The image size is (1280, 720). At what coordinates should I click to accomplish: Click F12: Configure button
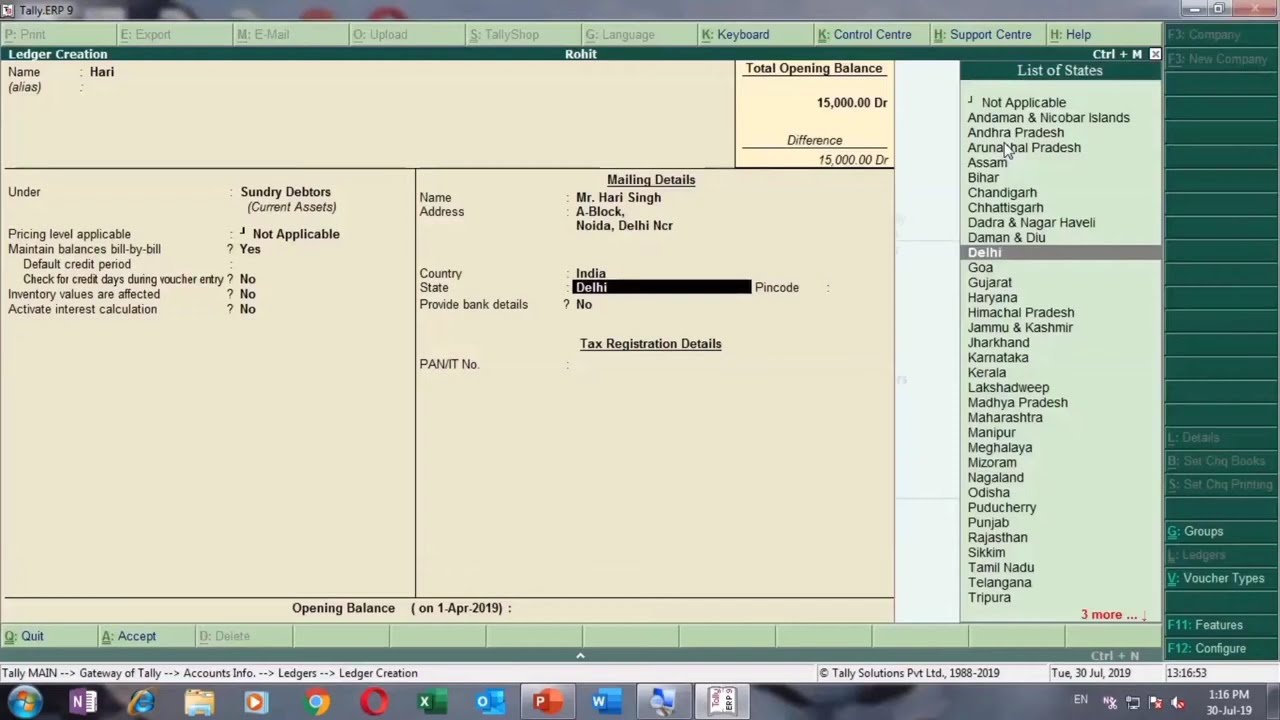pyautogui.click(x=1222, y=648)
